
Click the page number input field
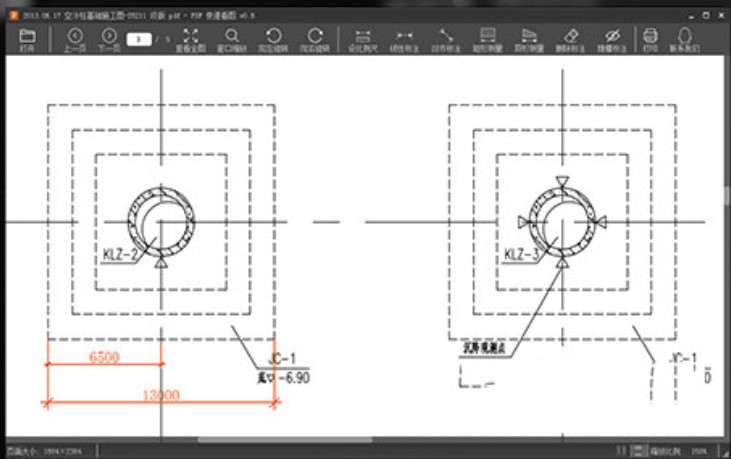(139, 39)
